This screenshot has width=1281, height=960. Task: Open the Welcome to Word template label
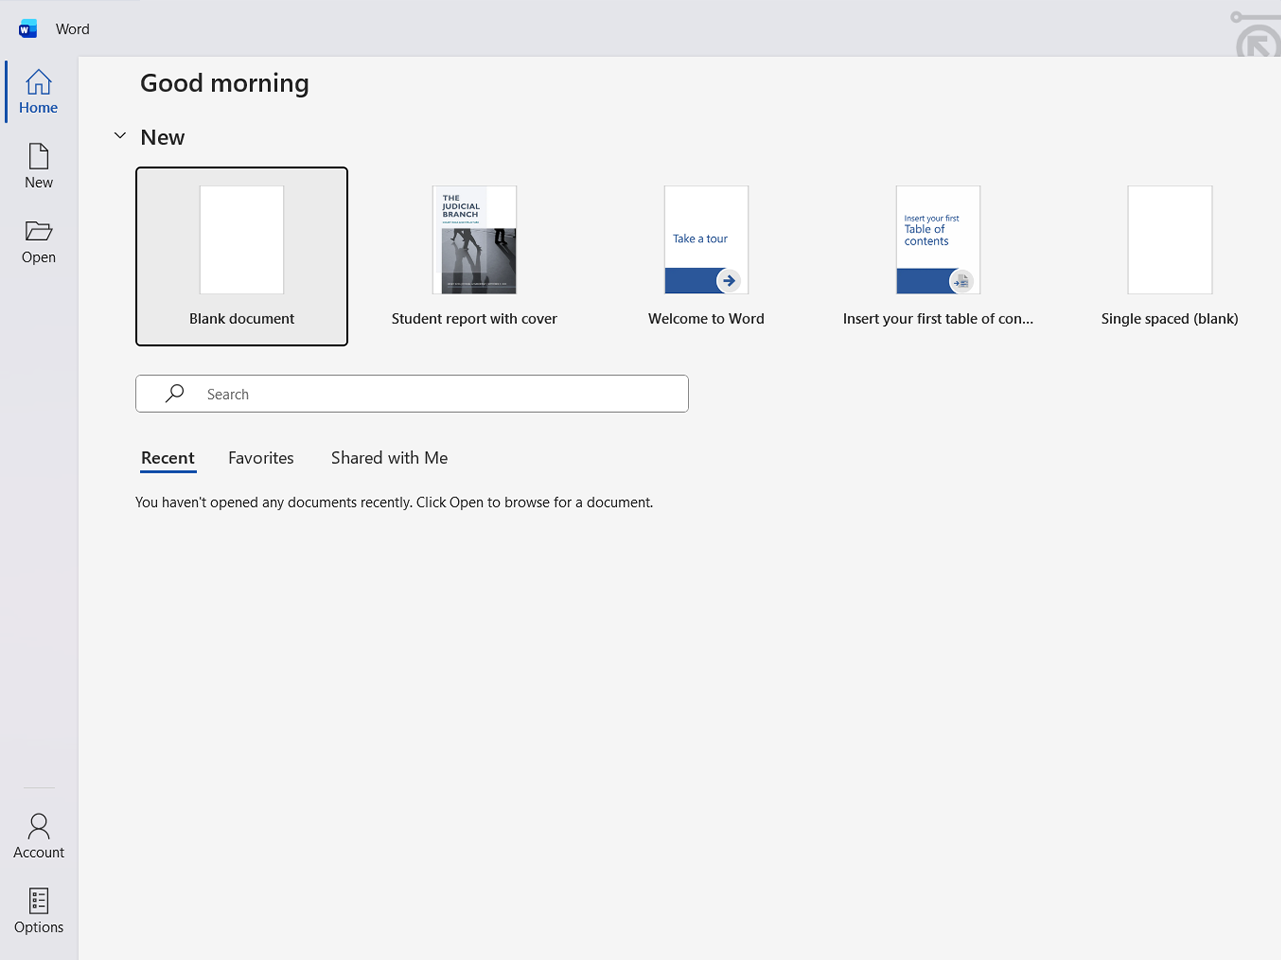tap(706, 319)
